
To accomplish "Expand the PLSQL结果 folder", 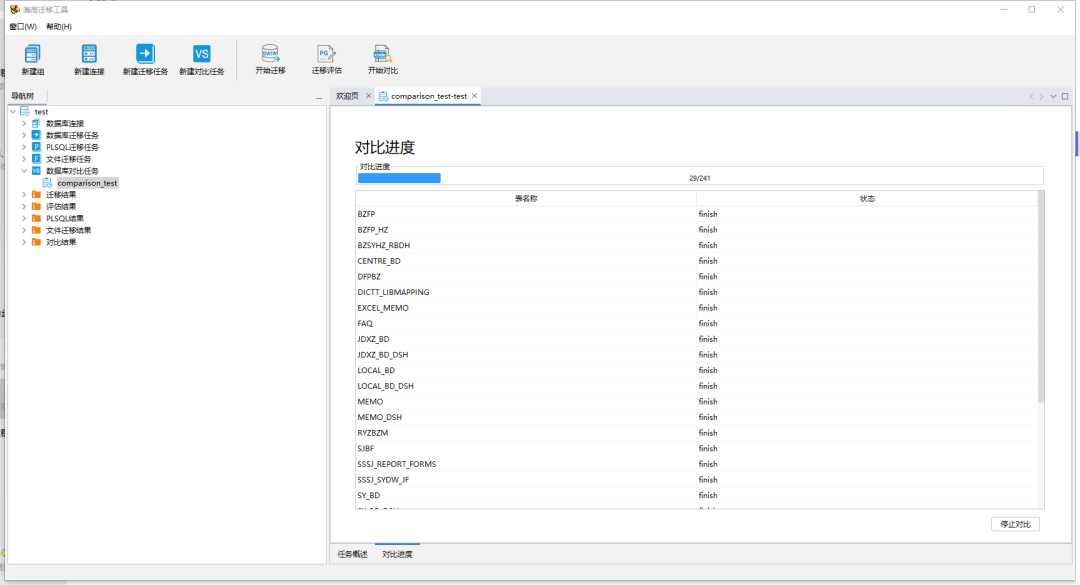I will click(24, 218).
